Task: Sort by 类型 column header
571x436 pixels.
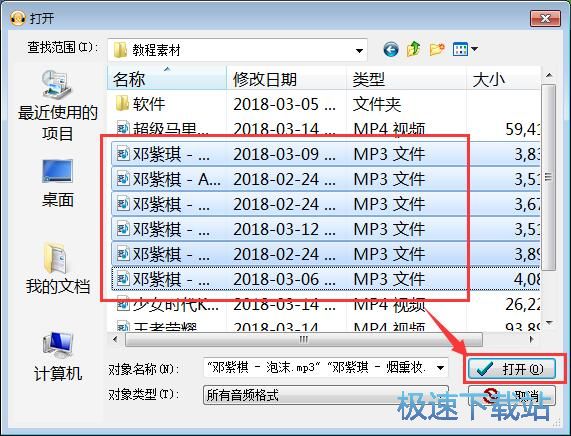Action: pyautogui.click(x=406, y=78)
